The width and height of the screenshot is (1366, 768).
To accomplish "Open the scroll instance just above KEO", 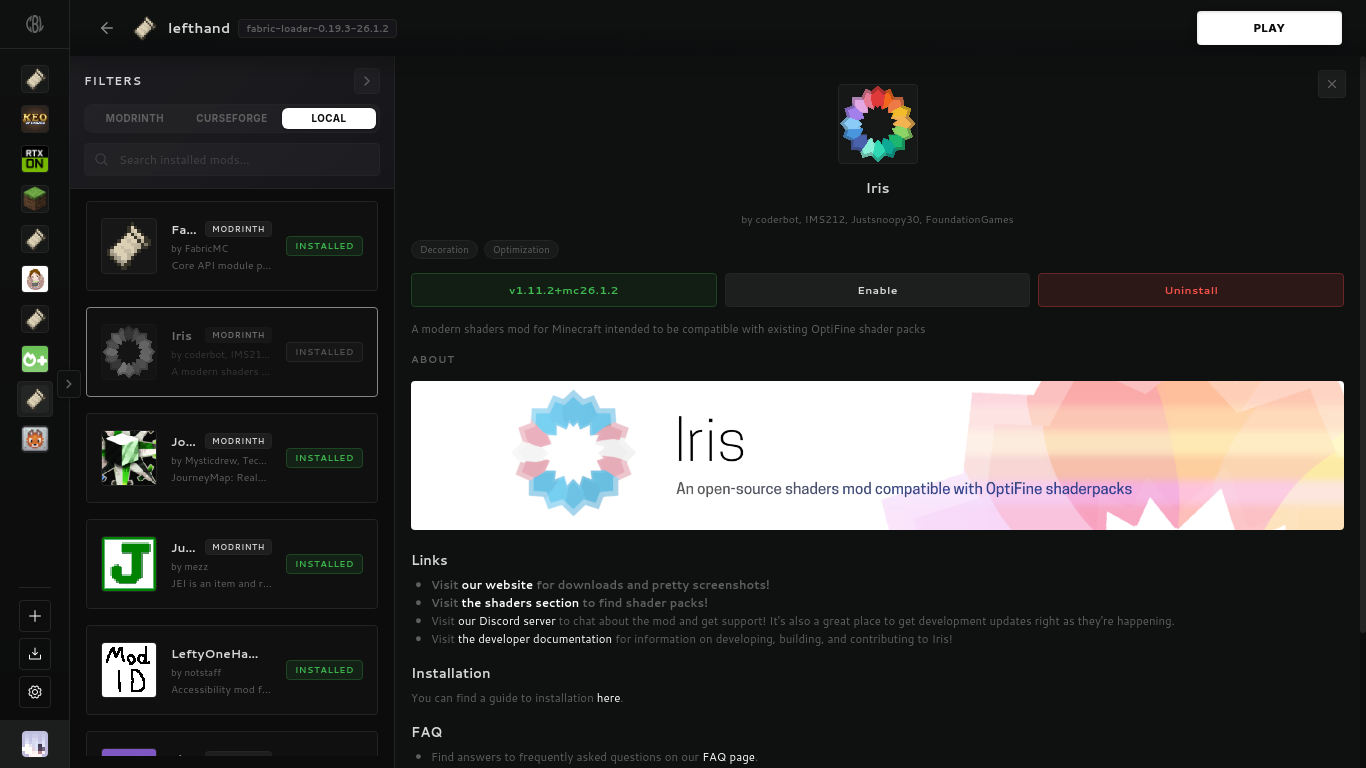I will [35, 79].
